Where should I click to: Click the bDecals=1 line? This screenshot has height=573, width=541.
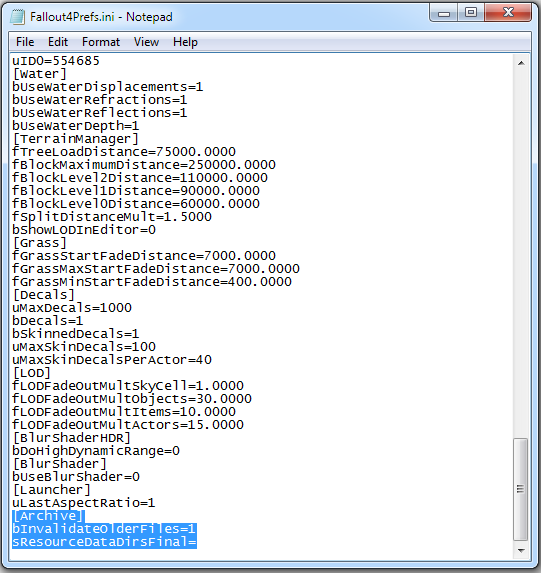tap(48, 321)
